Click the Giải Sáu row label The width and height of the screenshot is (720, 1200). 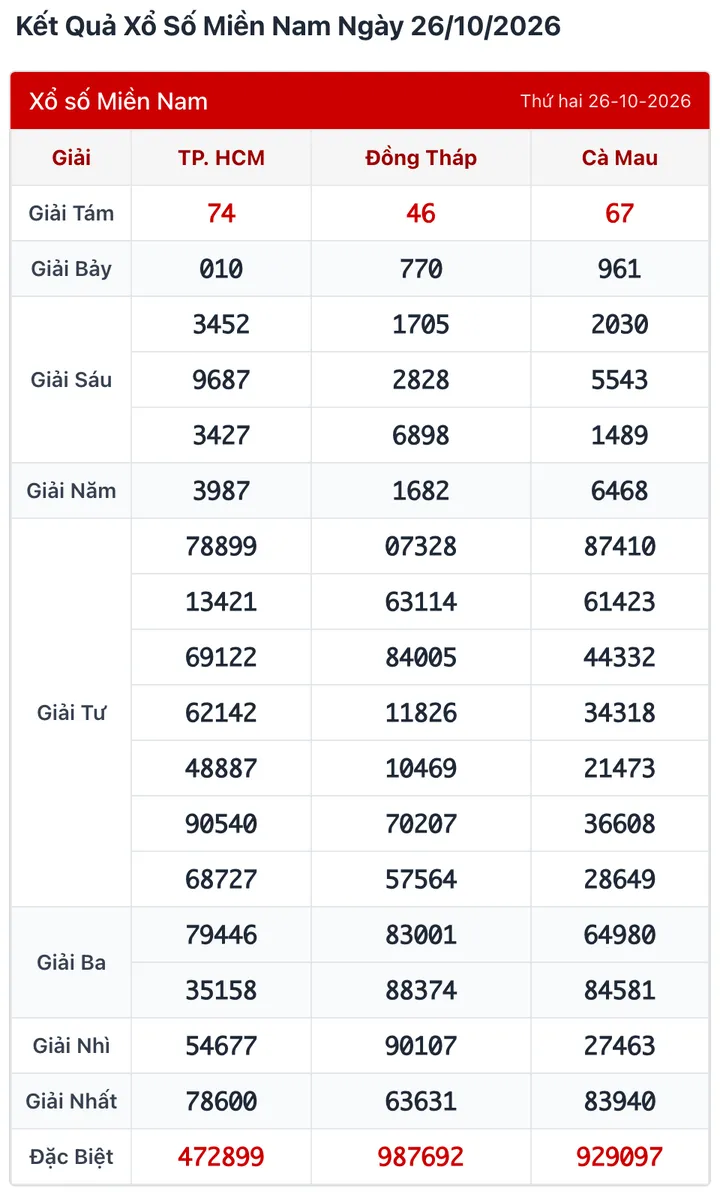[72, 380]
